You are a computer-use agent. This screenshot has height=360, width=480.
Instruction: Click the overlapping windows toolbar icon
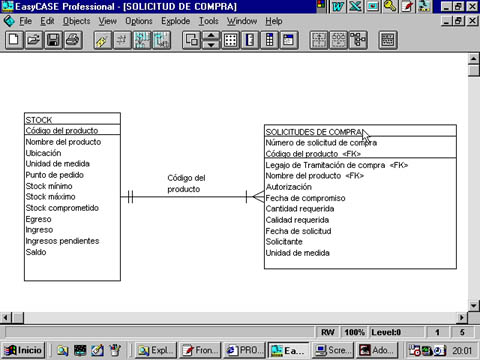coord(191,40)
